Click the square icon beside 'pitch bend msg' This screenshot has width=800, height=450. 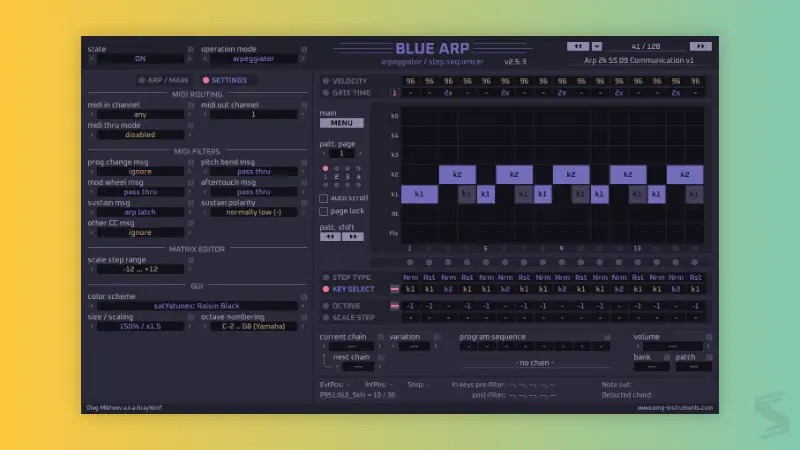(x=304, y=162)
